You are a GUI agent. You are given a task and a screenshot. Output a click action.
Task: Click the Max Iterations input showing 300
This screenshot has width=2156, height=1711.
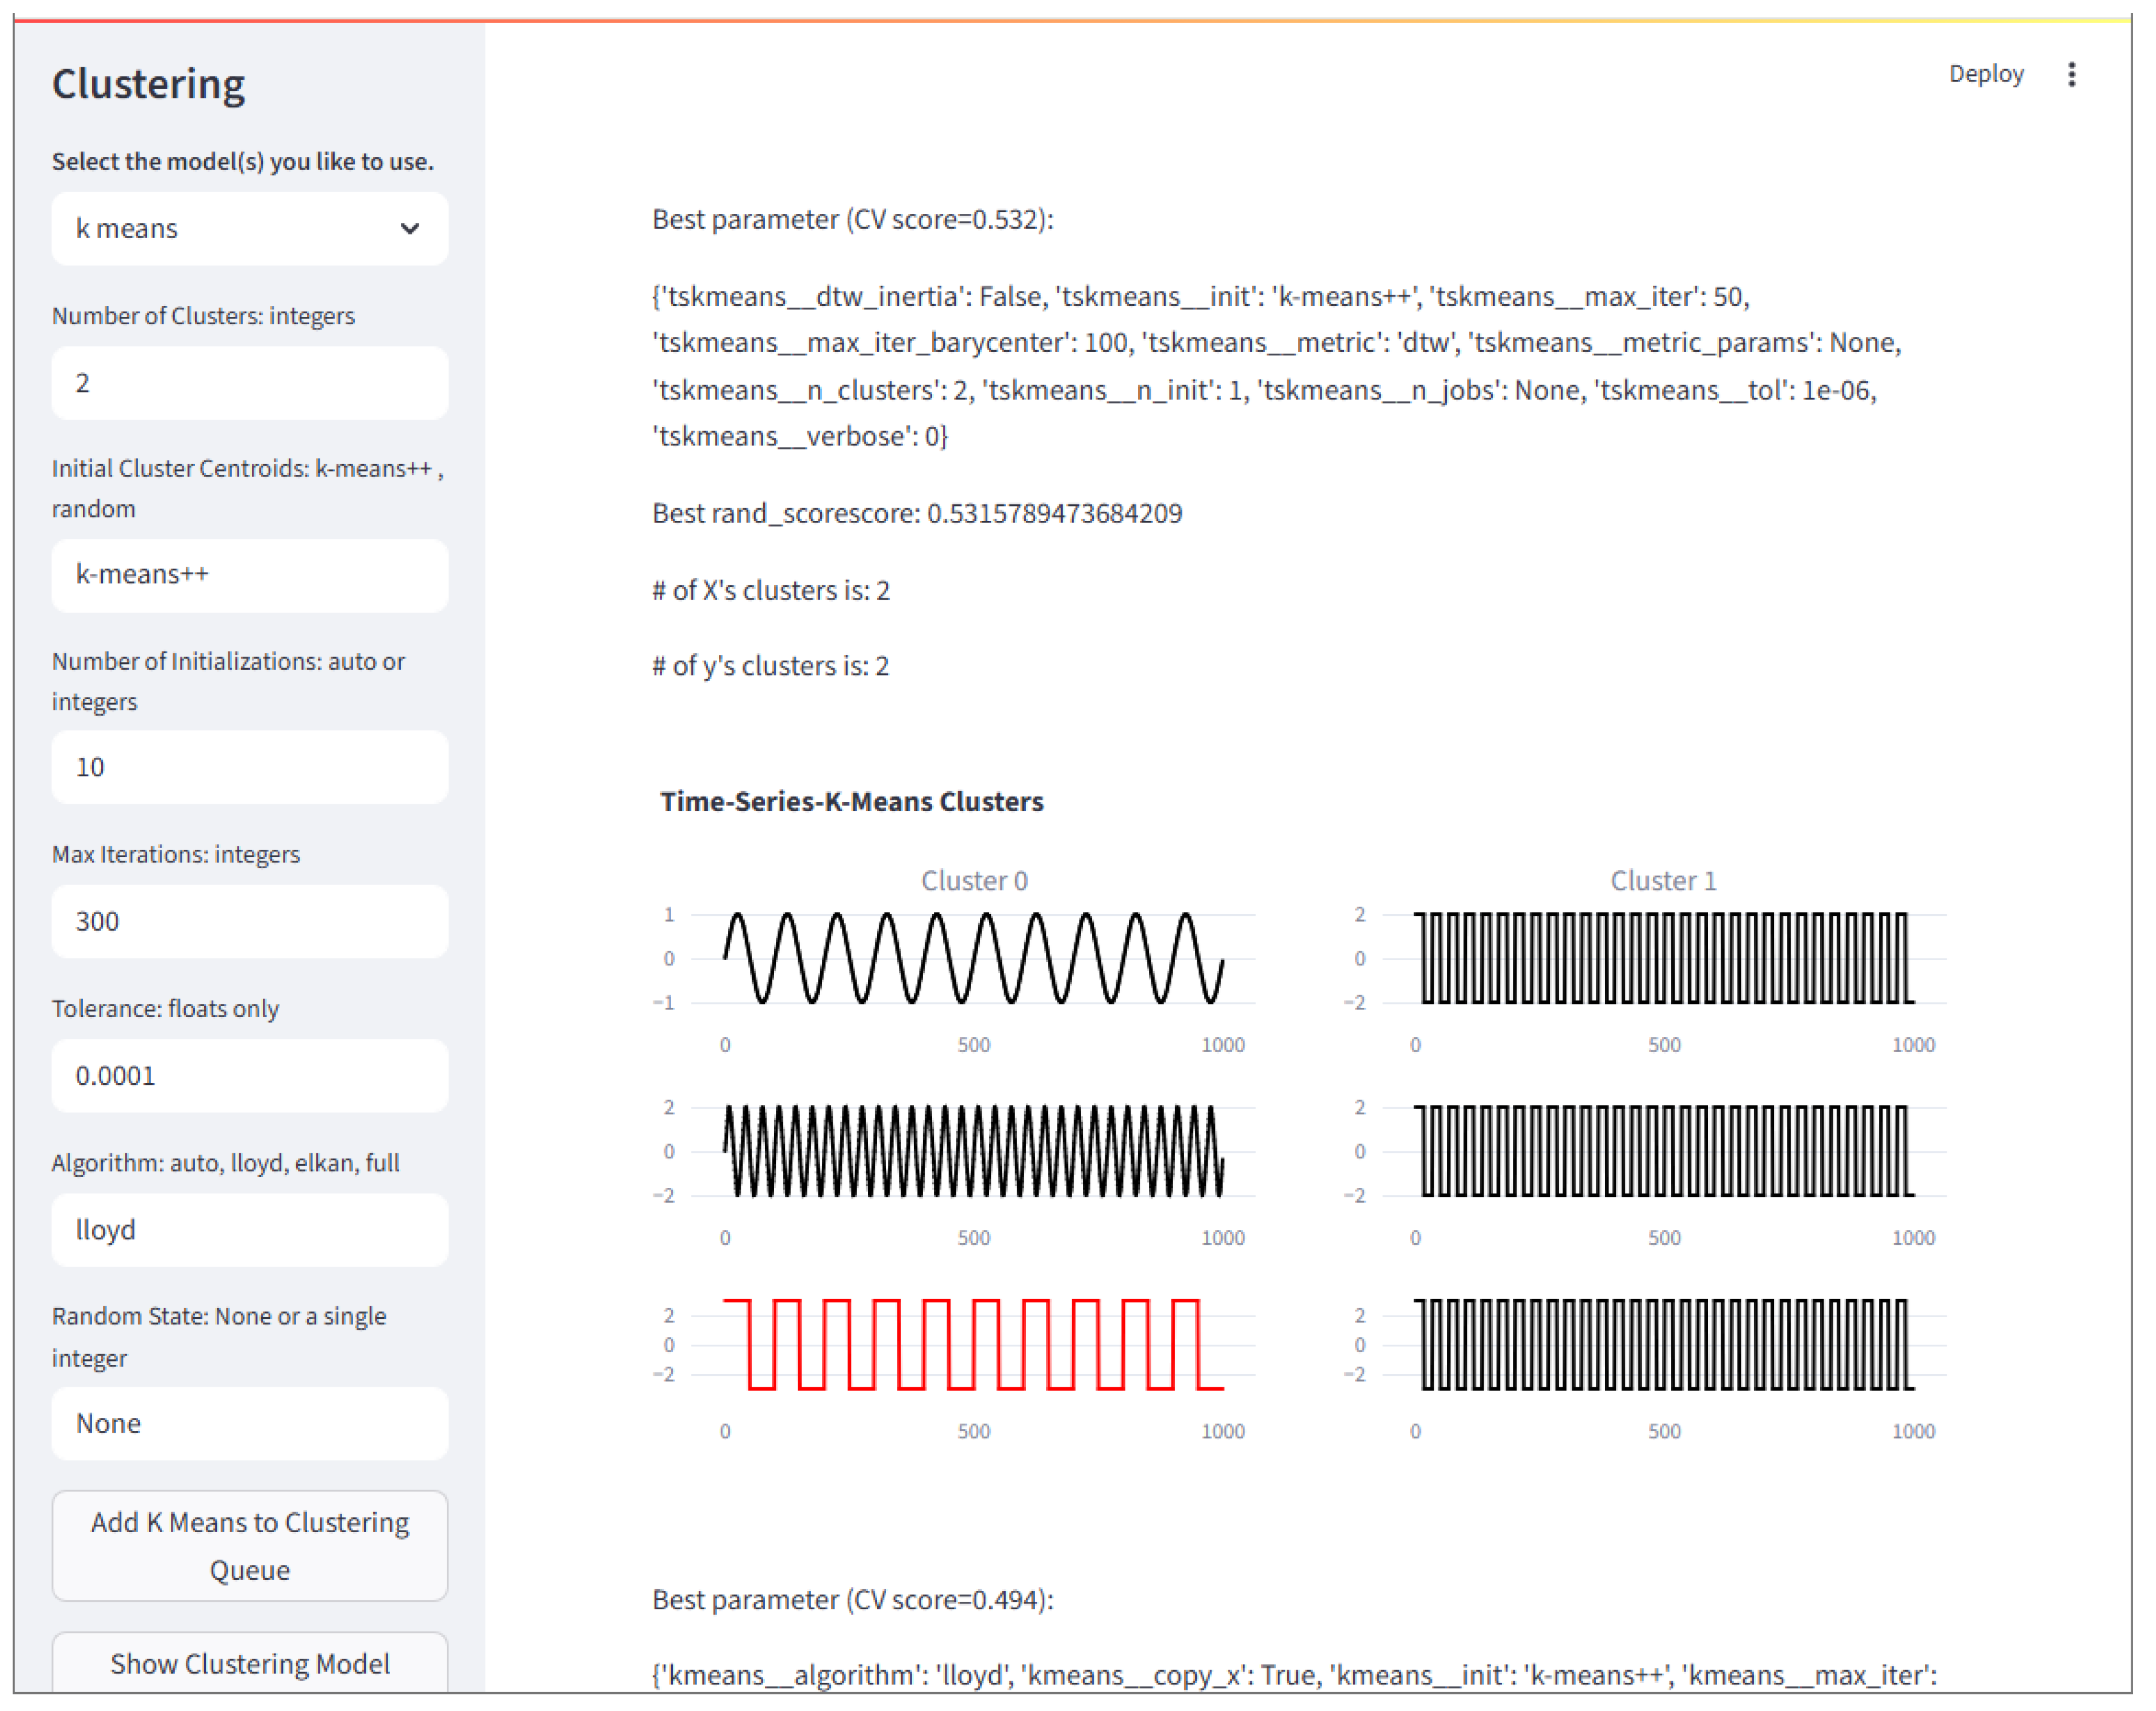point(249,921)
